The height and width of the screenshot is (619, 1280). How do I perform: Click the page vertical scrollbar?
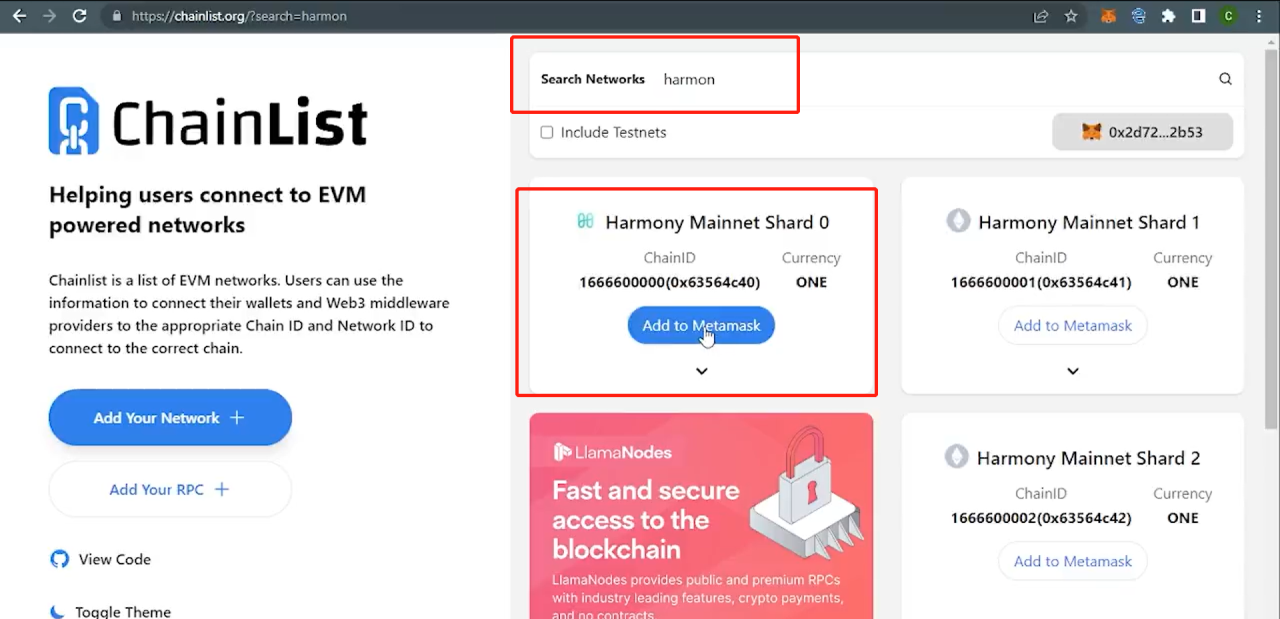[x=1271, y=240]
